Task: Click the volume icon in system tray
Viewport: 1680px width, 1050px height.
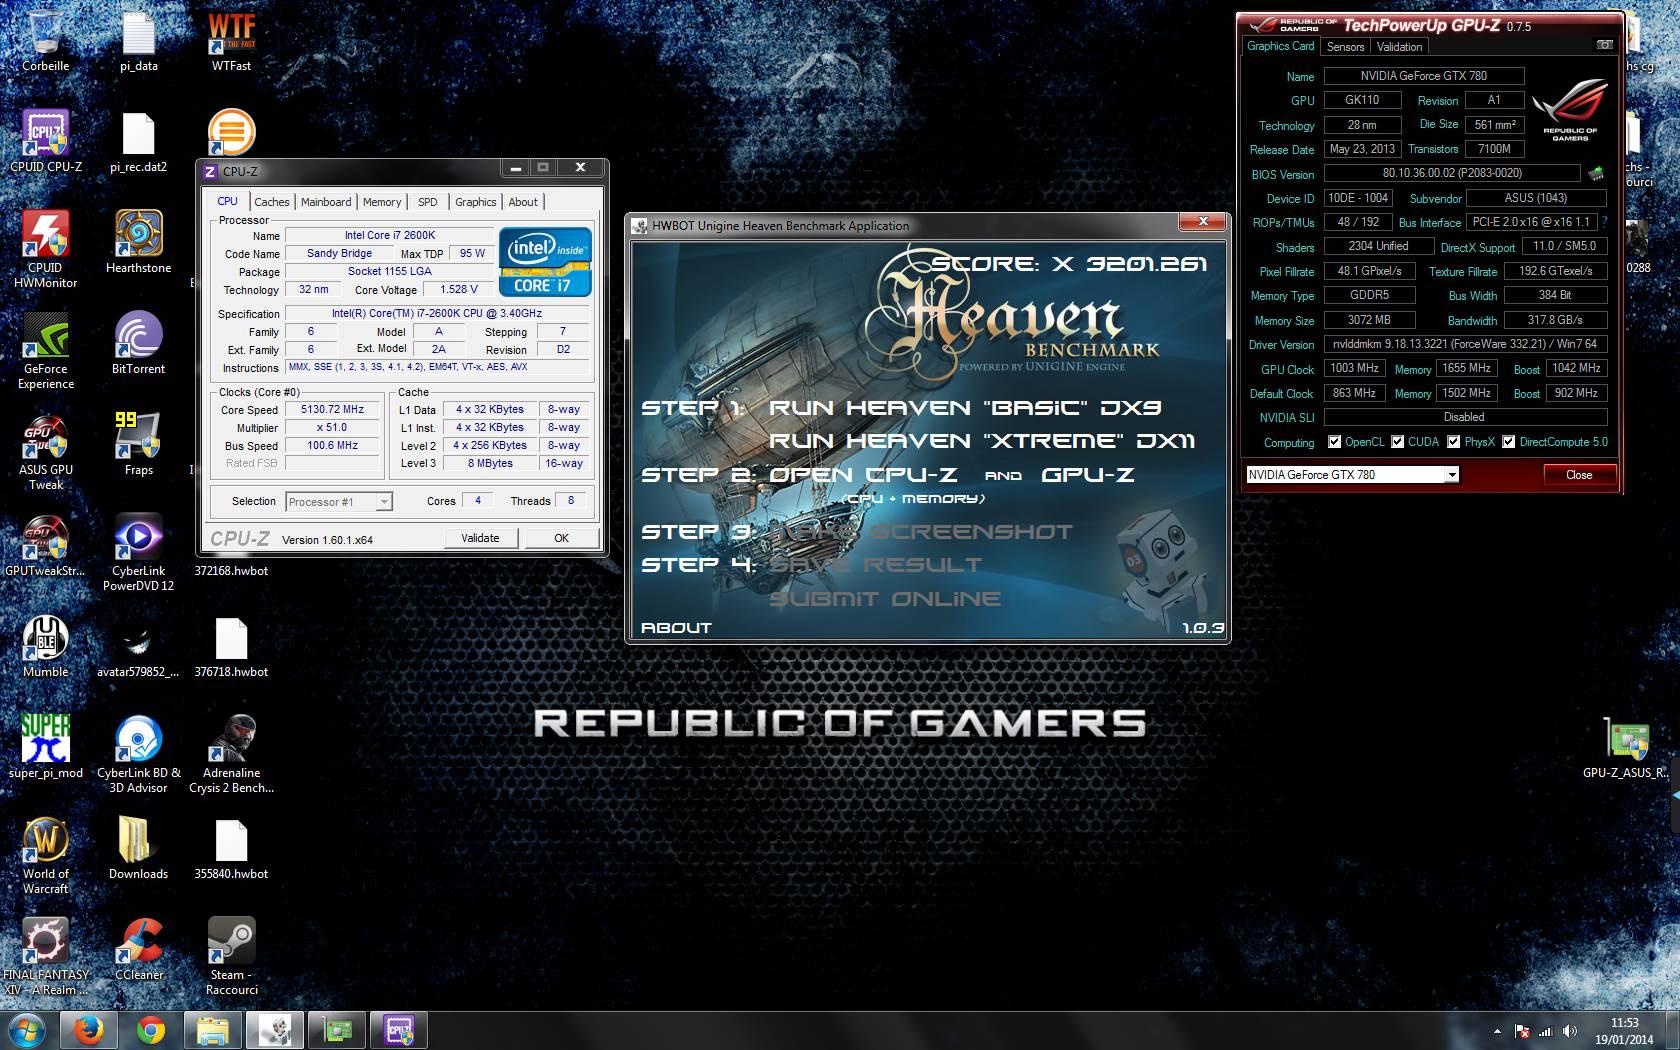Action: click(x=1570, y=1031)
